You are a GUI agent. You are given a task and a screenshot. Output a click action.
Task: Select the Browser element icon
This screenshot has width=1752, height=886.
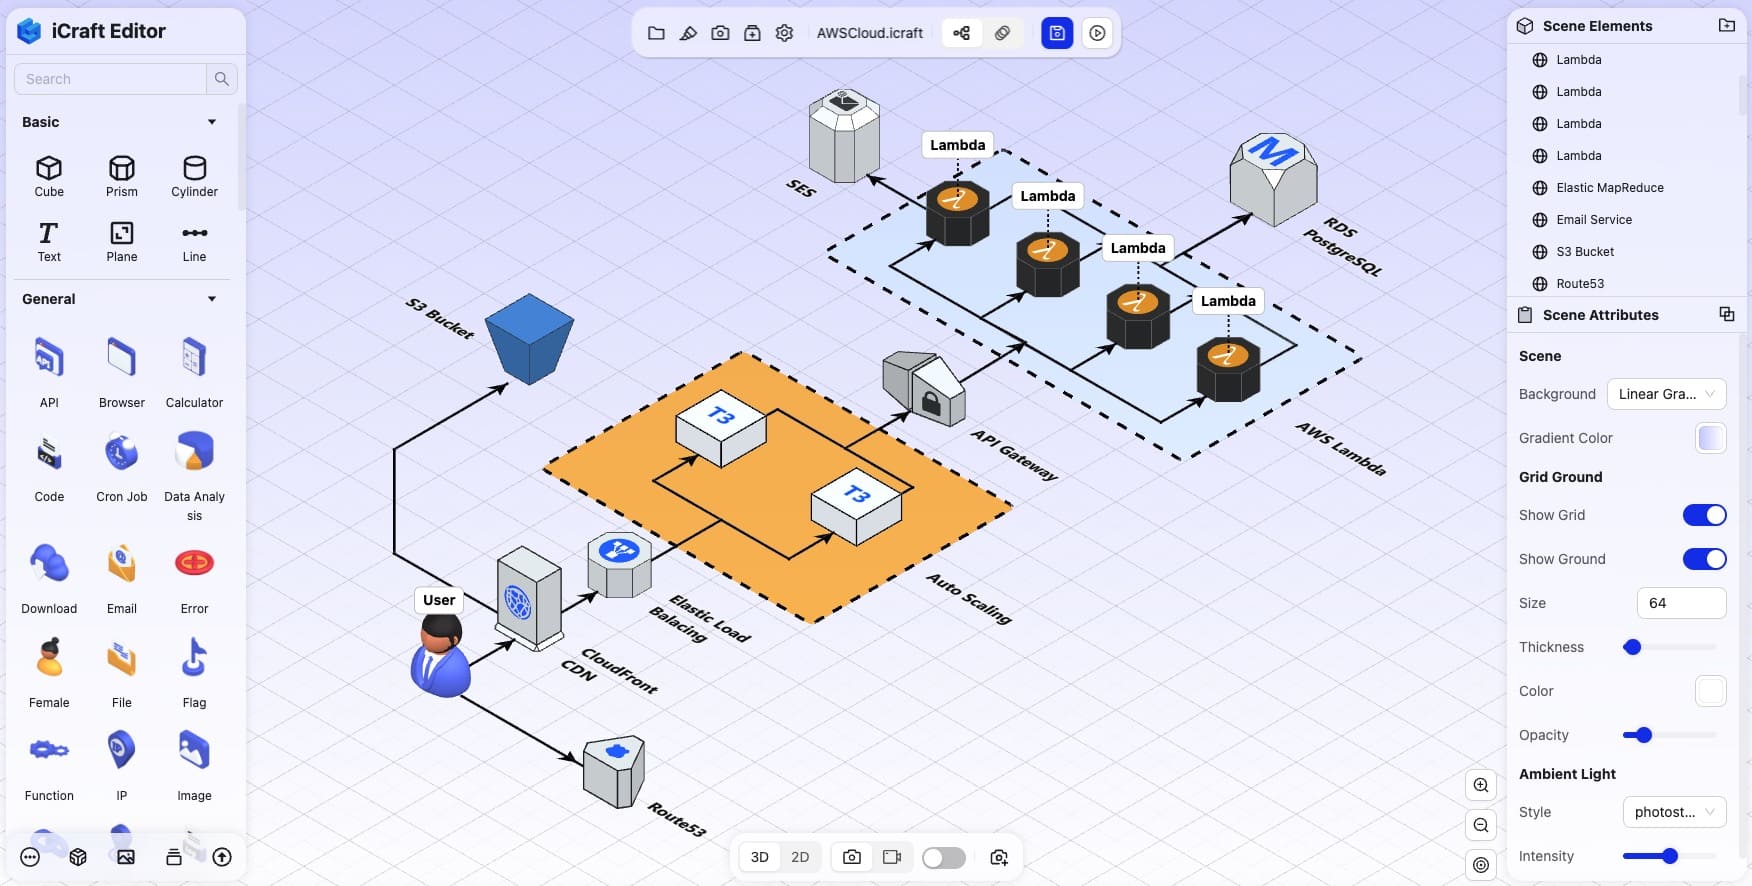coord(122,371)
